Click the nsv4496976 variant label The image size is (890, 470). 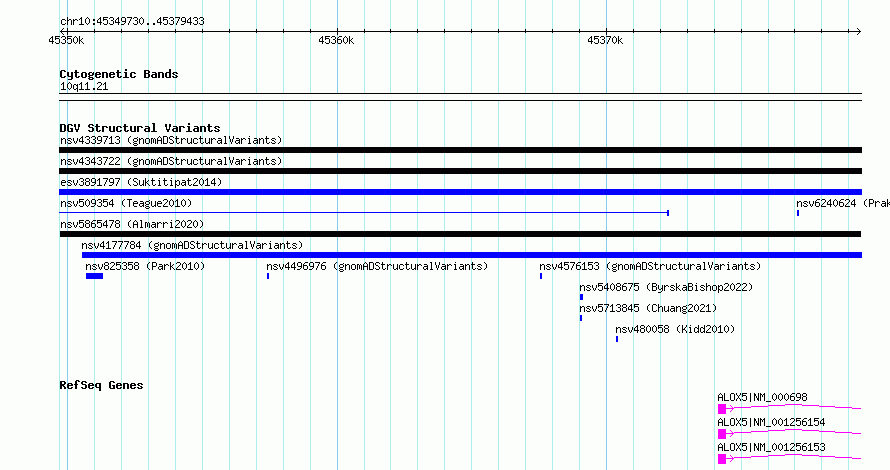[x=377, y=266]
